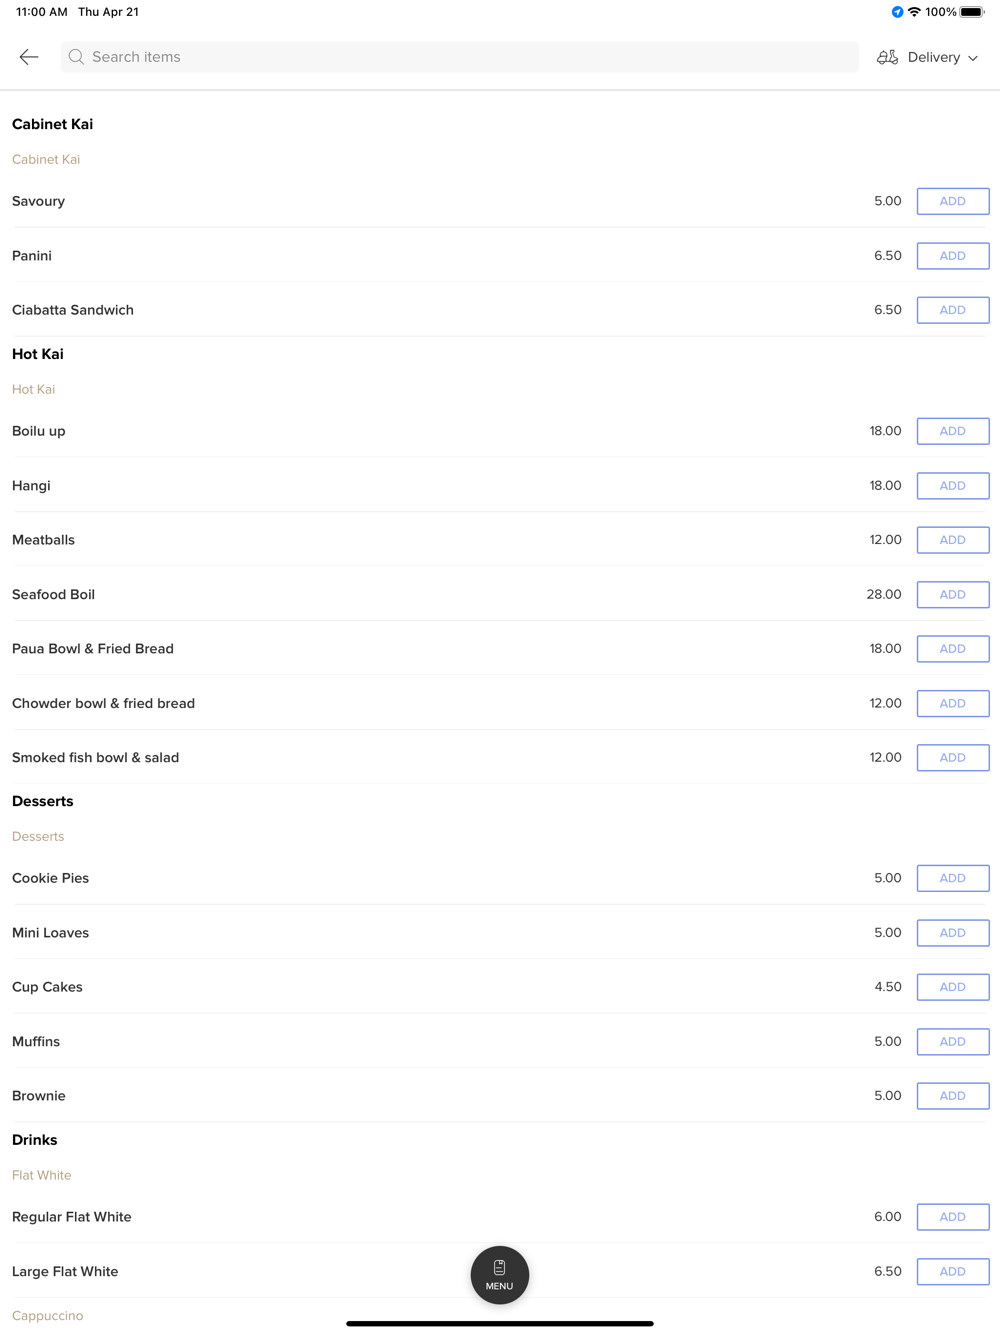Add Smoked fish bowl & salad
This screenshot has height=1334, width=1000.
pos(953,758)
